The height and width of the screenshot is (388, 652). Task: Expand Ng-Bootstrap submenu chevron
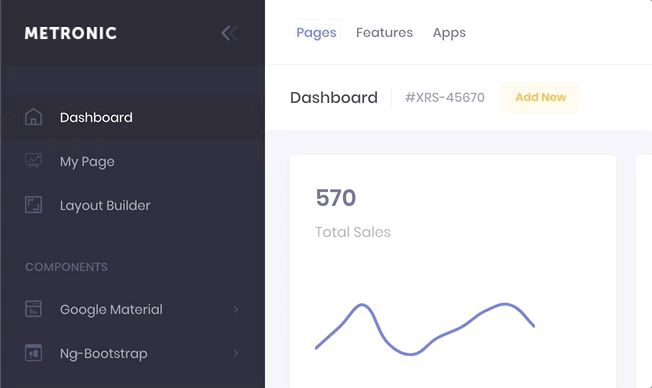pos(236,353)
